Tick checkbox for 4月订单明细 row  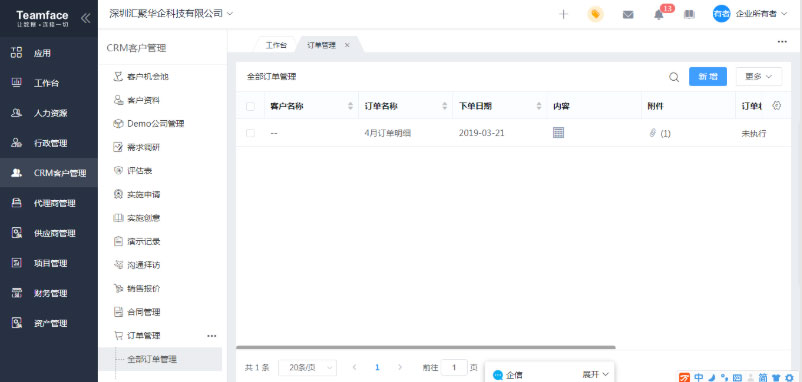250,133
